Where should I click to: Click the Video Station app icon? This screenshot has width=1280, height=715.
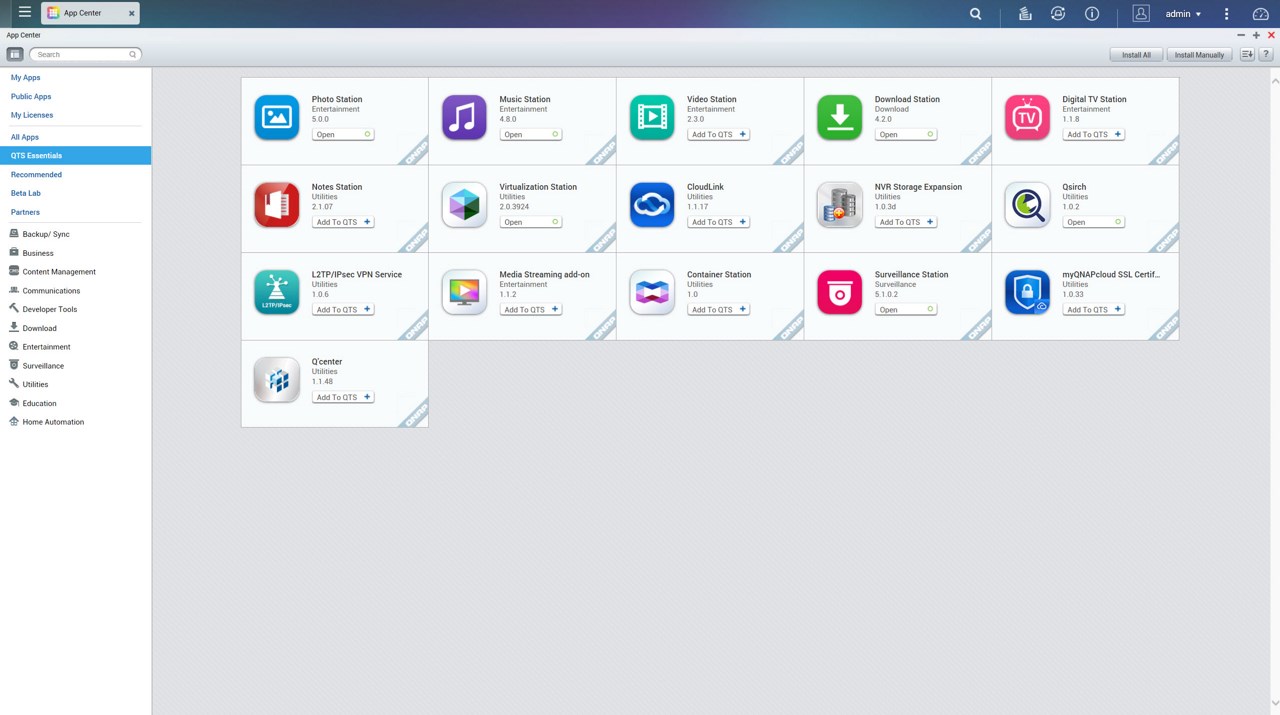pos(652,117)
